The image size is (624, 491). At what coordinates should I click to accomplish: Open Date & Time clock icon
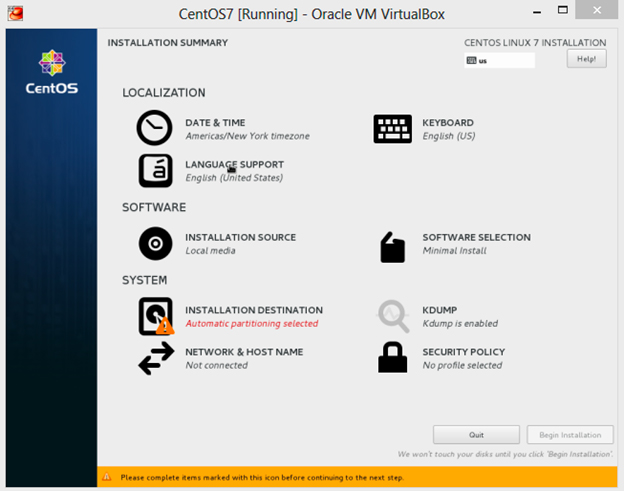pyautogui.click(x=154, y=128)
